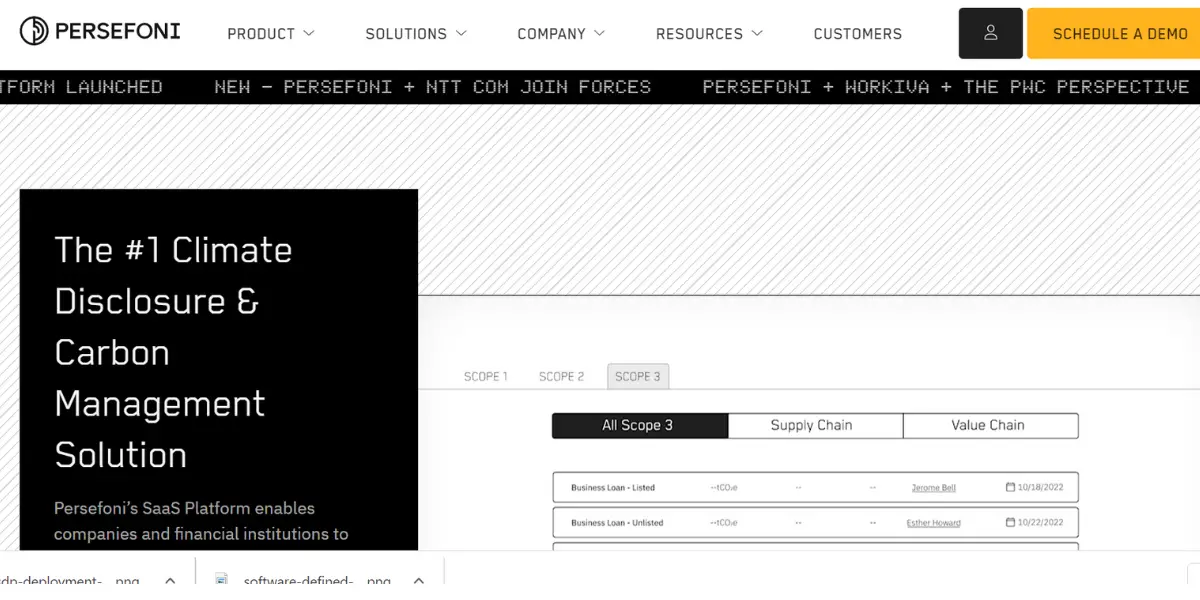Click Jerome Bell link
Image resolution: width=1200 pixels, height=600 pixels.
934,488
